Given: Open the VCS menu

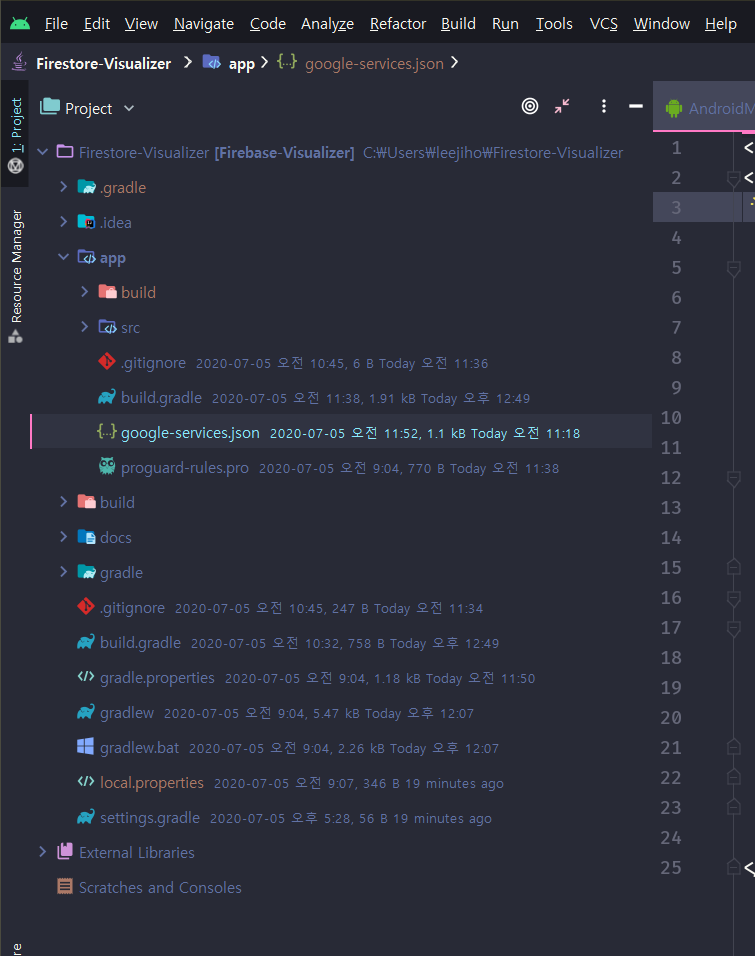Looking at the screenshot, I should point(603,24).
